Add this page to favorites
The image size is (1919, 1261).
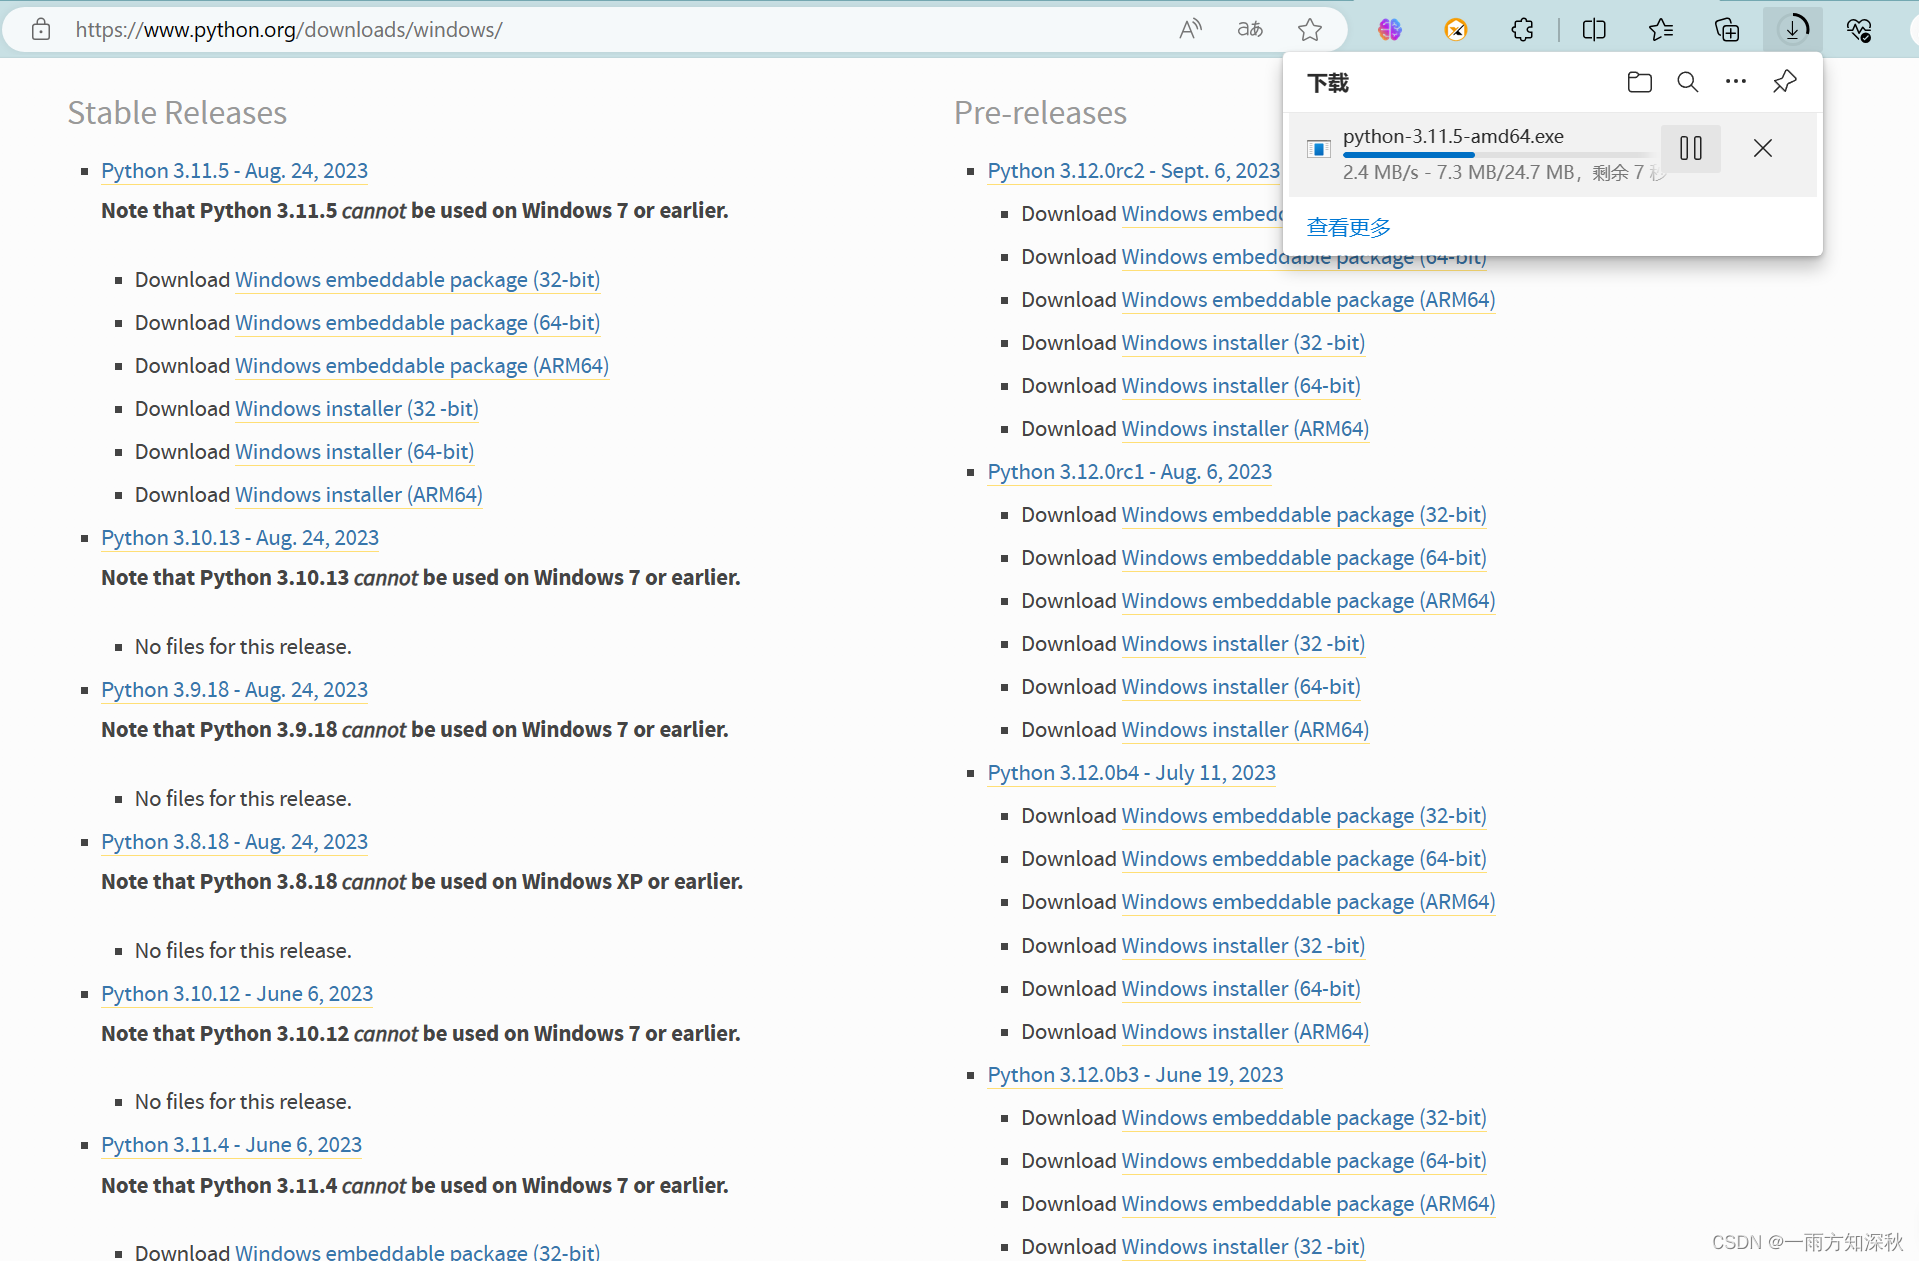click(1310, 29)
